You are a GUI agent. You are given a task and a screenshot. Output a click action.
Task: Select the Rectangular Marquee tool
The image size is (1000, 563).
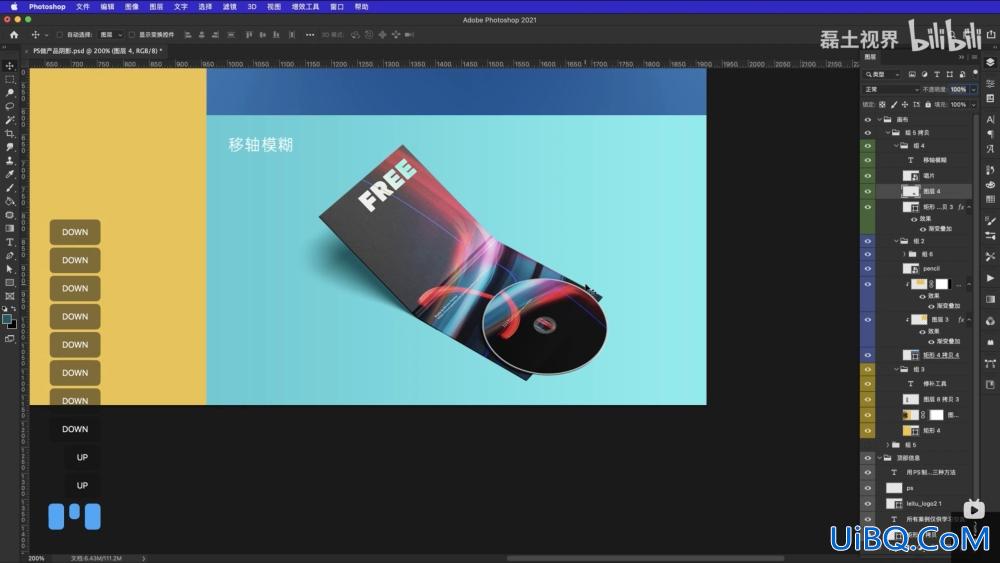click(x=10, y=79)
